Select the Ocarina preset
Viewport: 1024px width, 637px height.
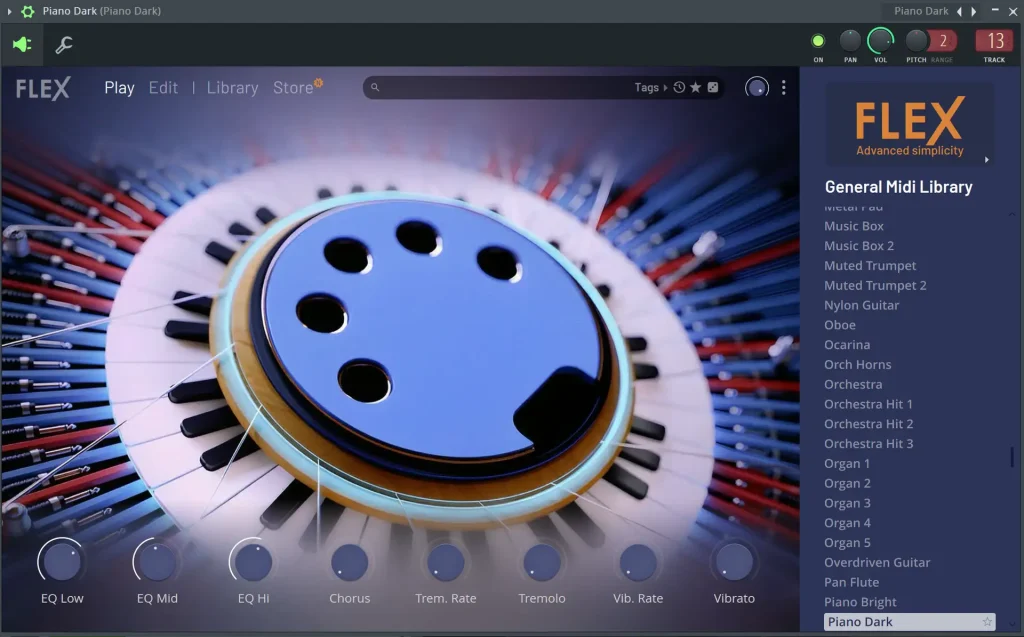[846, 345]
